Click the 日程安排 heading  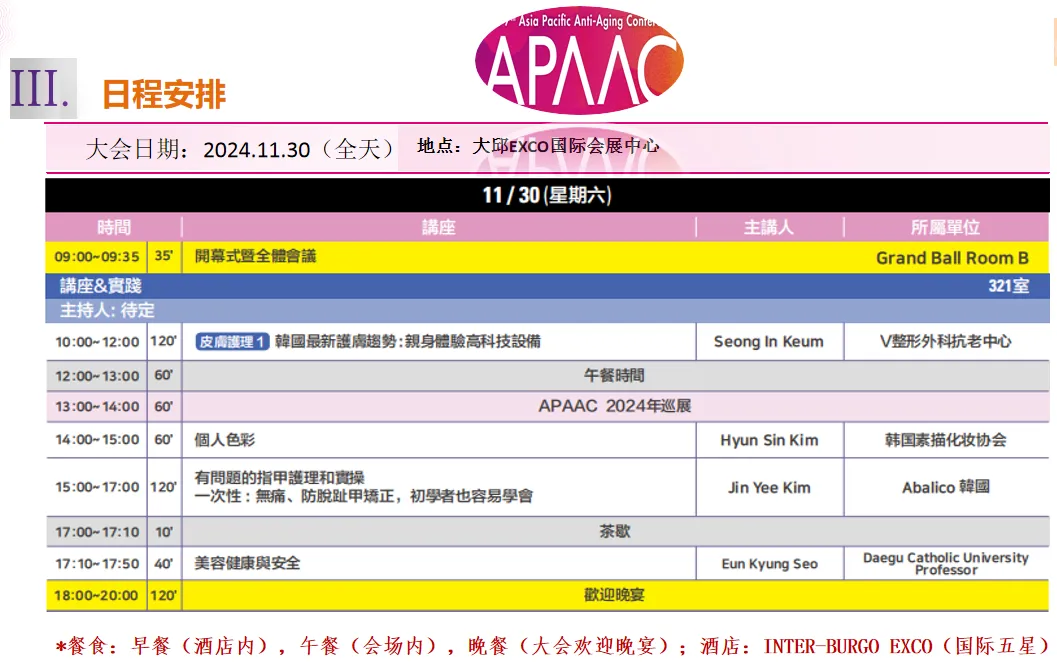coord(164,94)
